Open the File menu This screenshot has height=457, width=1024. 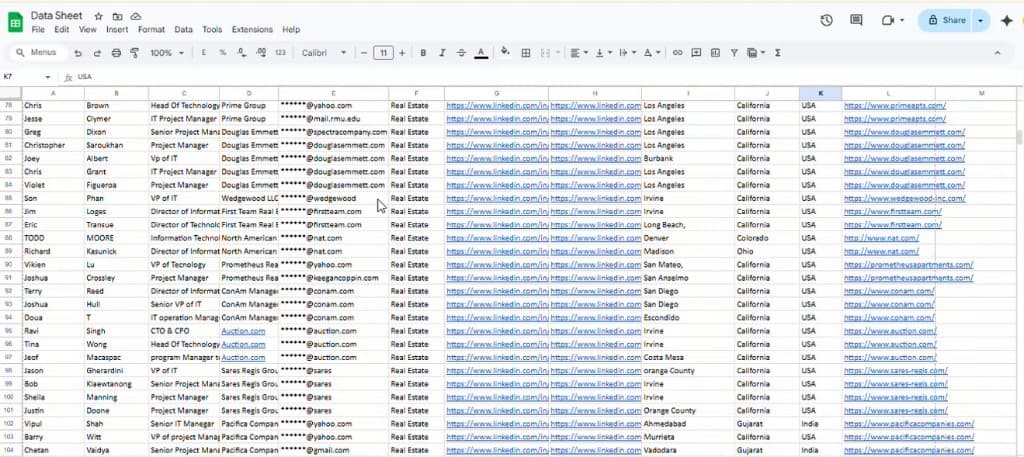tap(39, 30)
